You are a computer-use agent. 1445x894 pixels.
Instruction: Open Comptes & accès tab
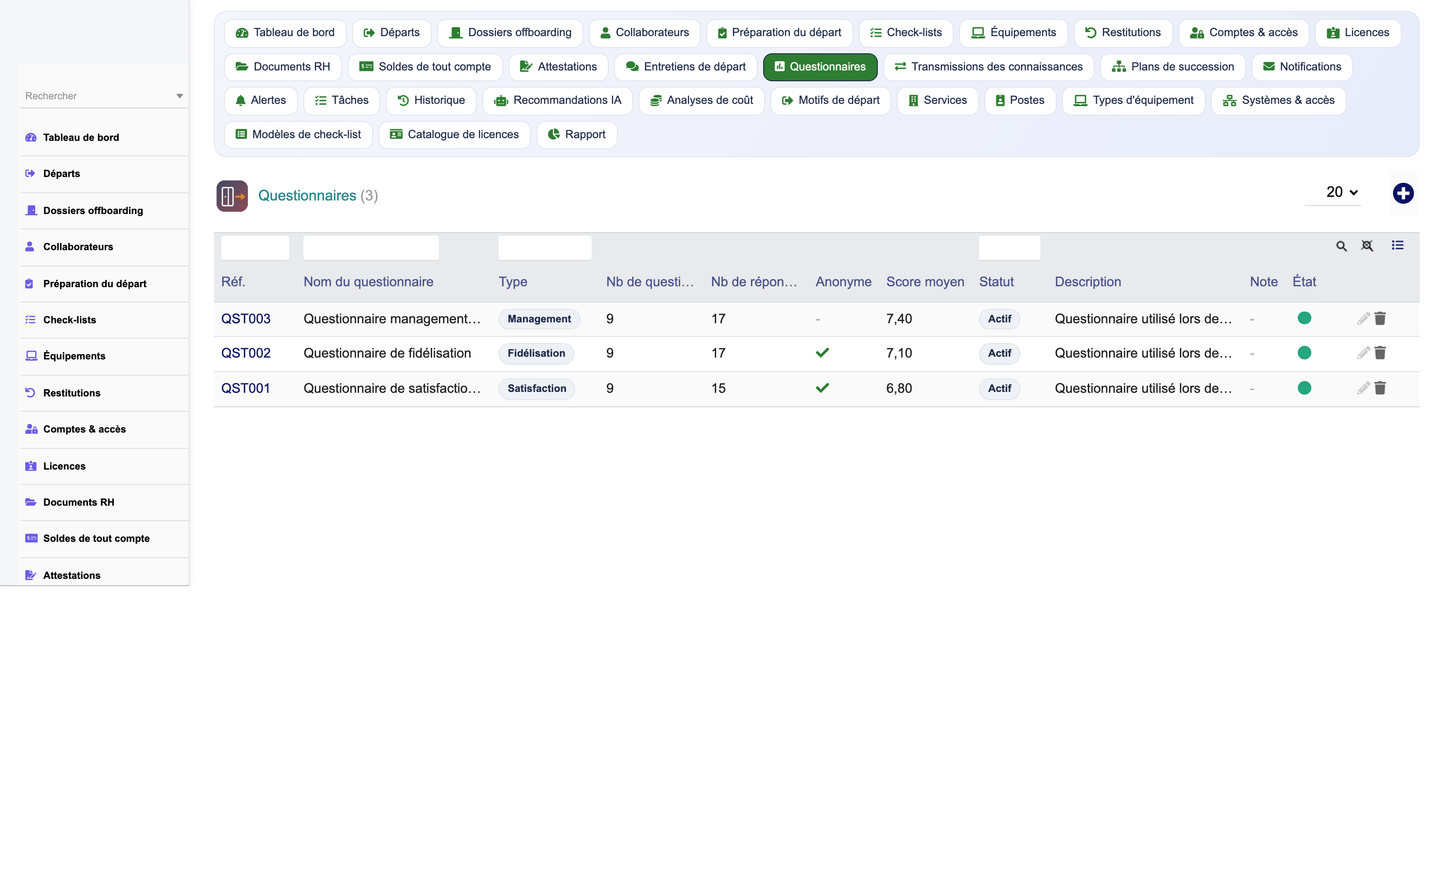(1243, 33)
